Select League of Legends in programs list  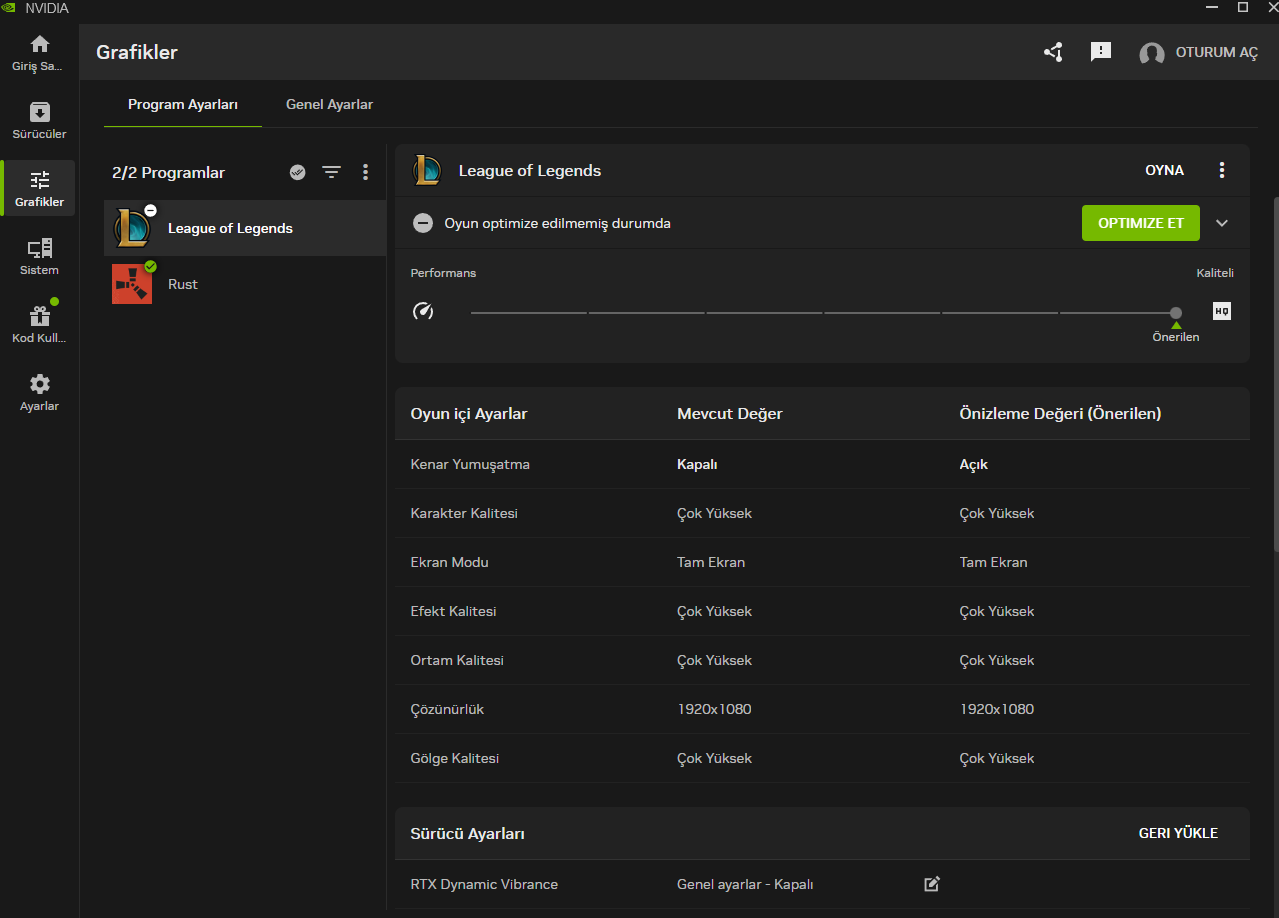tap(245, 228)
